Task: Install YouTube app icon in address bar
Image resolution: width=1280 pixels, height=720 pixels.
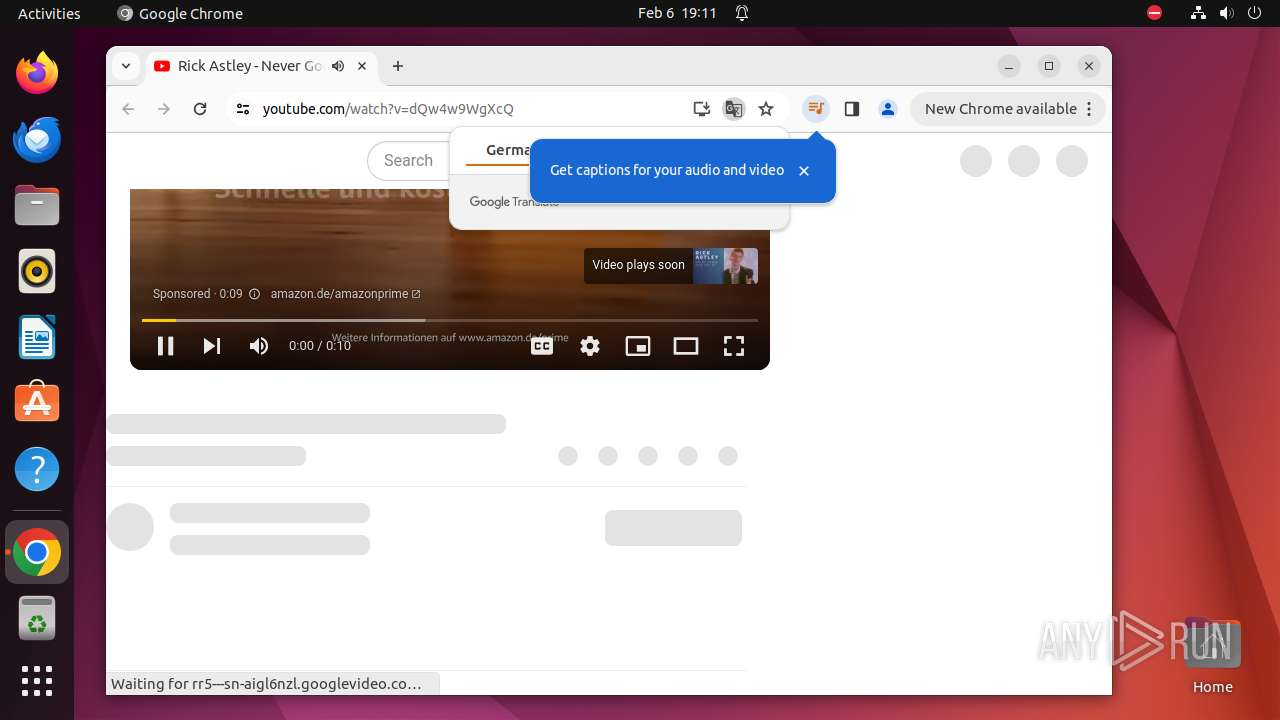Action: click(x=702, y=109)
